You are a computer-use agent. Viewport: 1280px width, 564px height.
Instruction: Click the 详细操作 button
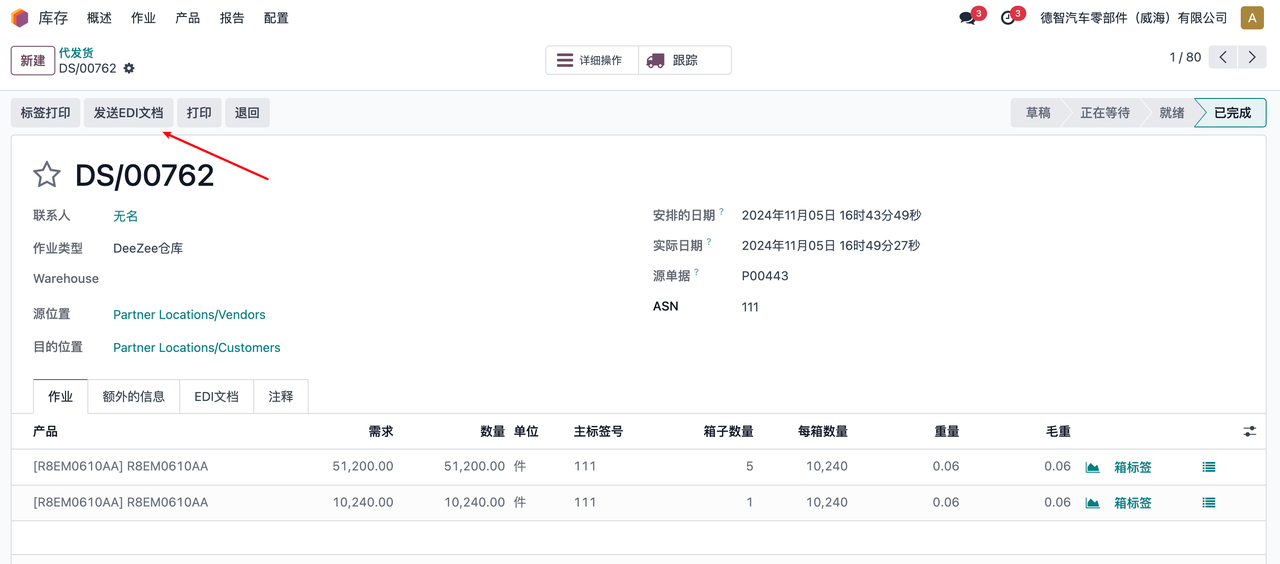click(590, 60)
